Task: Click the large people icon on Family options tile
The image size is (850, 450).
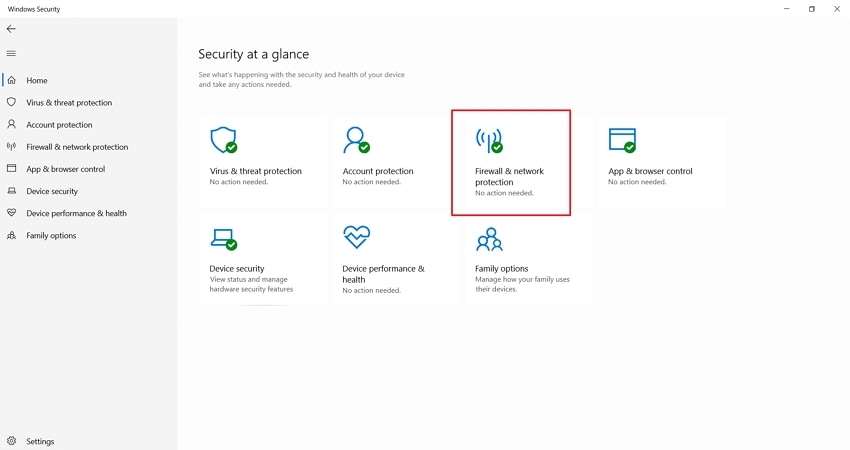Action: [490, 239]
